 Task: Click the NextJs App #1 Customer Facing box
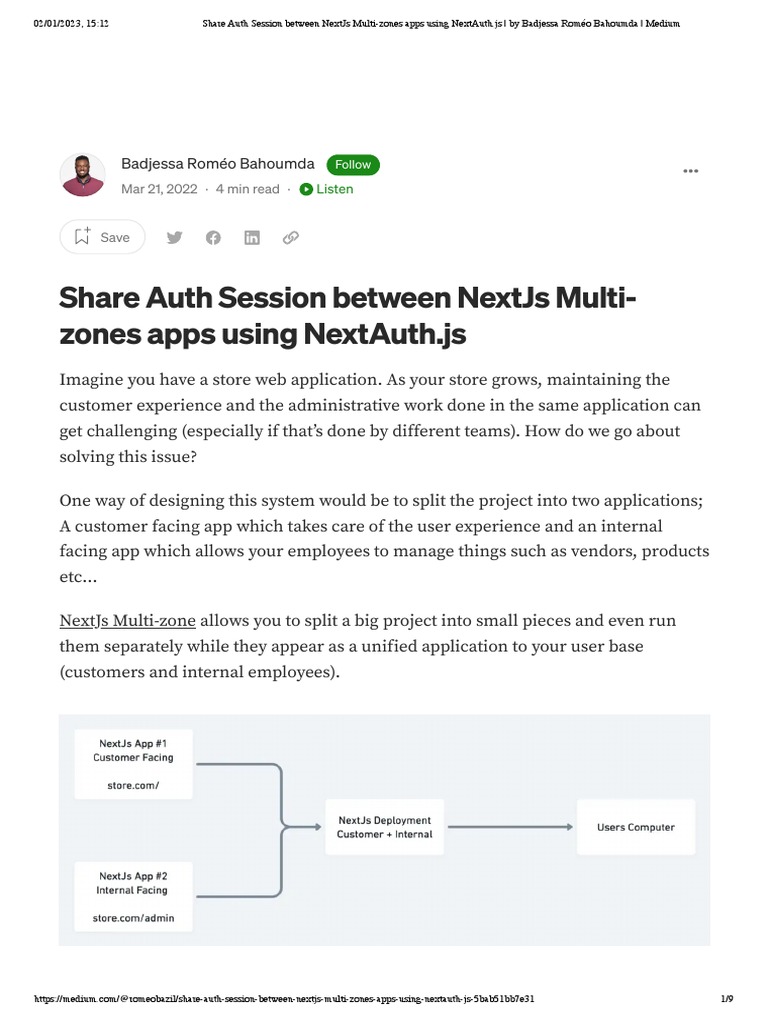coord(133,765)
